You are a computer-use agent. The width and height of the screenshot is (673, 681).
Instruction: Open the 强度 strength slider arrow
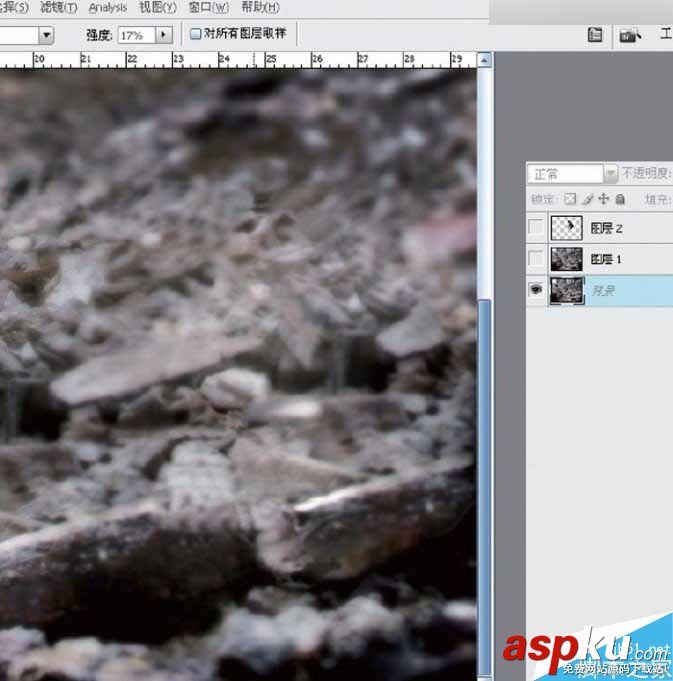(164, 35)
